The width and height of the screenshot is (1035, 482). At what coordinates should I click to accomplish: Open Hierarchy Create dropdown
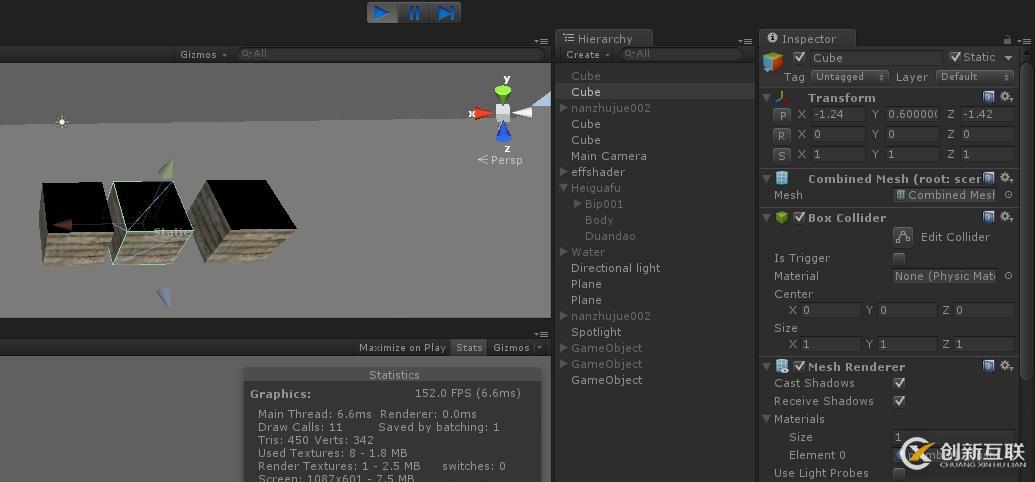(587, 55)
